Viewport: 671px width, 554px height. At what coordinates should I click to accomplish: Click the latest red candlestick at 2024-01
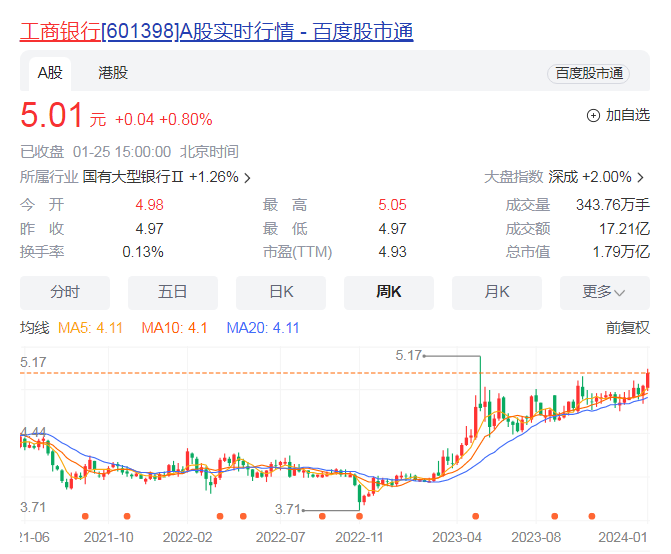tap(648, 380)
